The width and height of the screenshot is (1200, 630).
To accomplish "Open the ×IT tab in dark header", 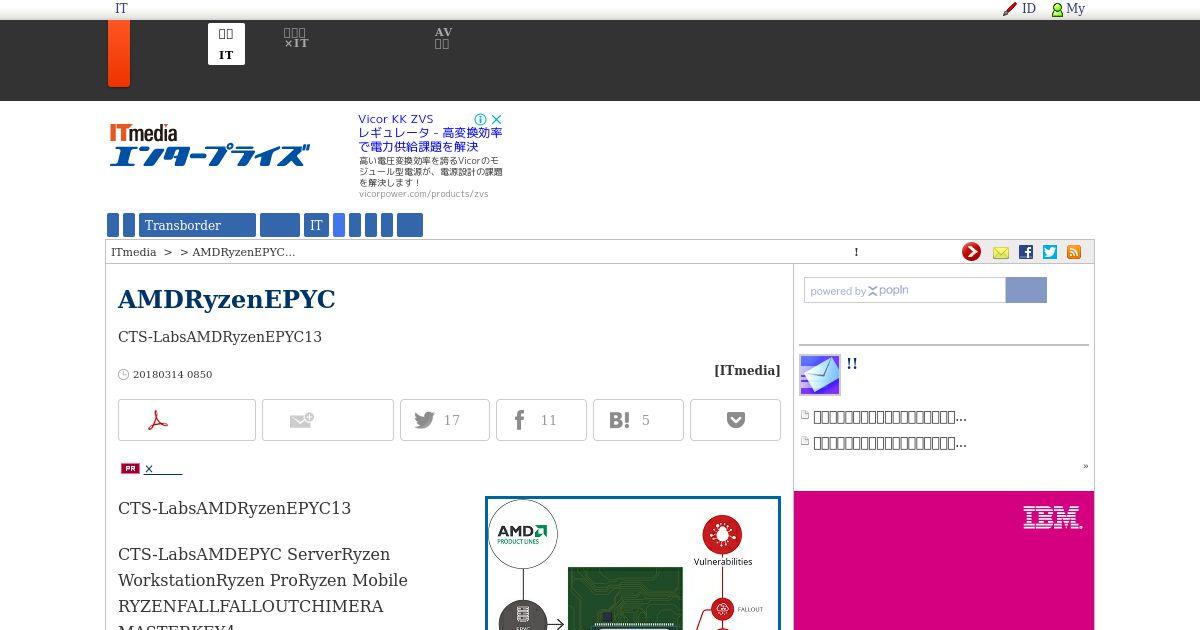I will coord(296,39).
